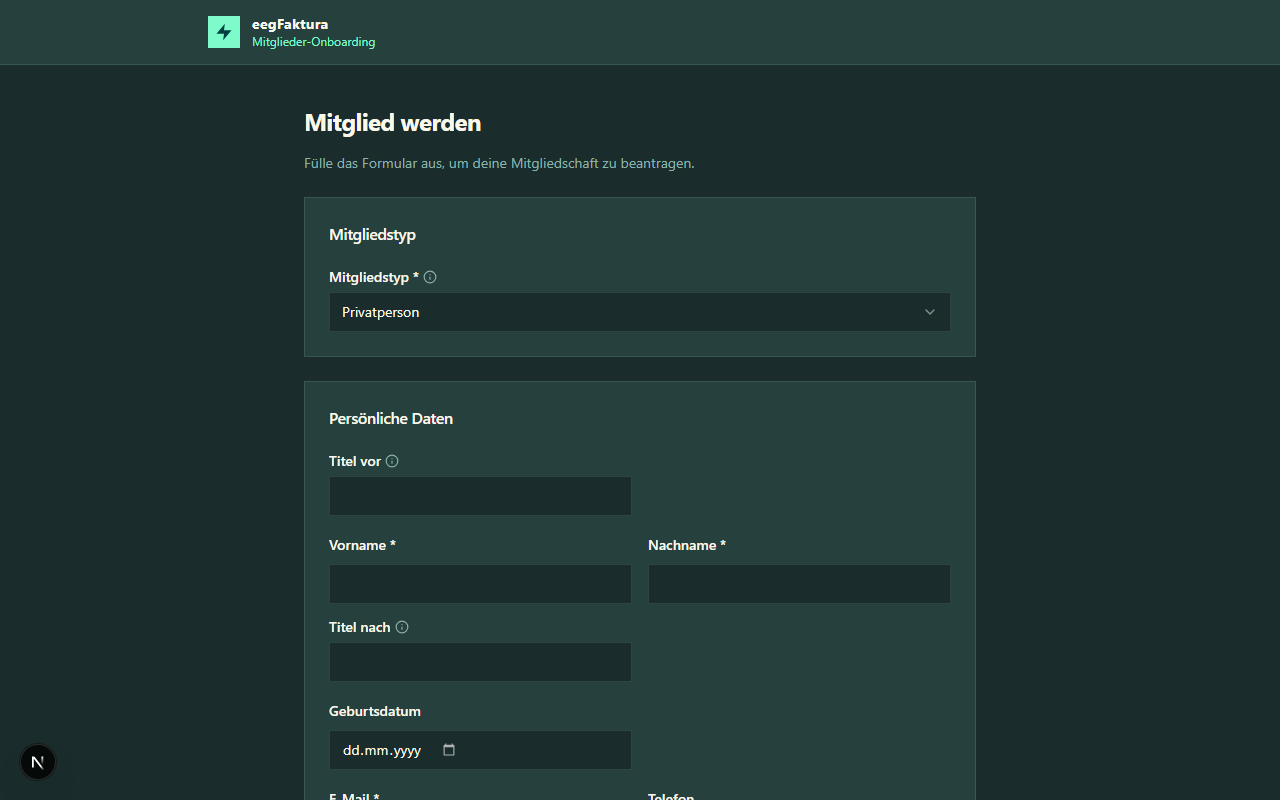Focus the Titel vor input field
This screenshot has width=1280, height=800.
[480, 496]
